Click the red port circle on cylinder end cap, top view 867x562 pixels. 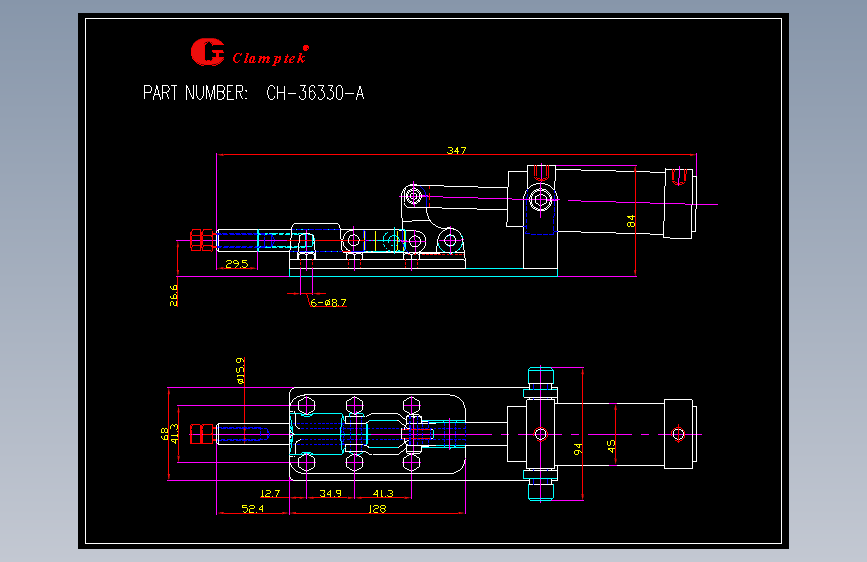point(678,434)
